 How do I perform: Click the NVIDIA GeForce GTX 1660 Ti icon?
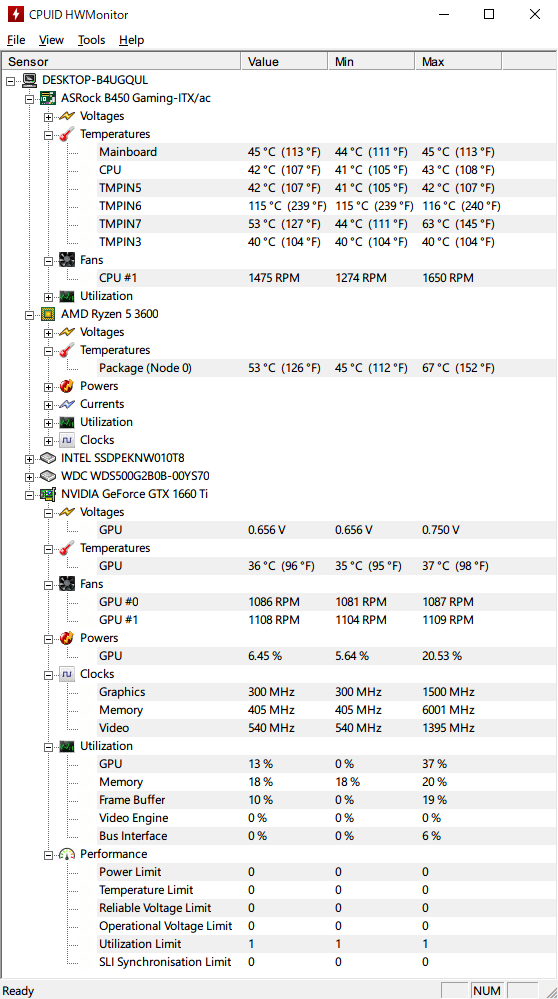coord(48,494)
